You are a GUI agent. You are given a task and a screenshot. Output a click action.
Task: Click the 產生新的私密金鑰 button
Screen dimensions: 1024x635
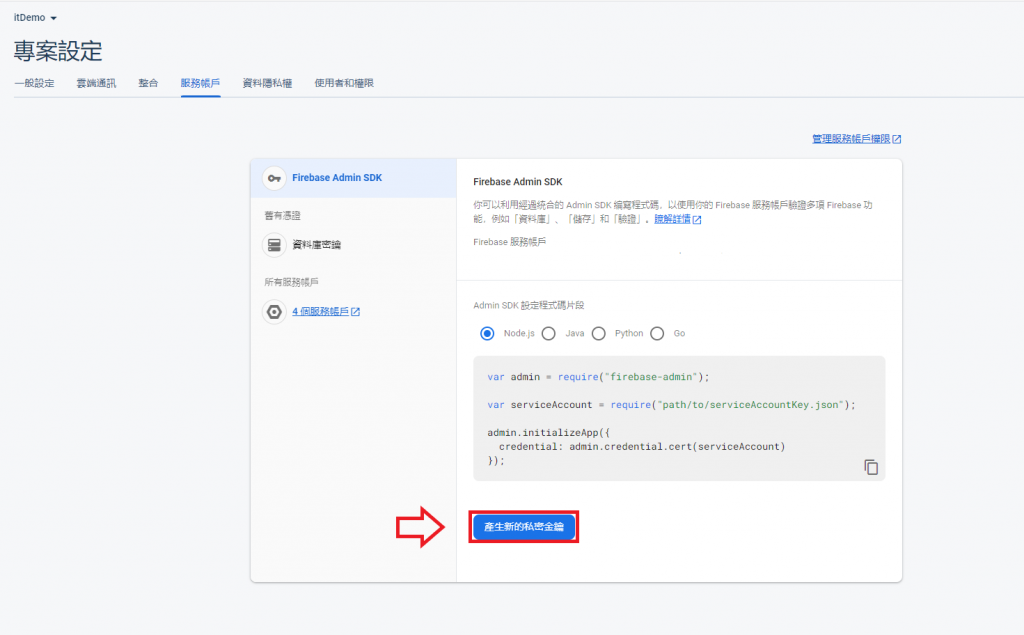pyautogui.click(x=524, y=527)
